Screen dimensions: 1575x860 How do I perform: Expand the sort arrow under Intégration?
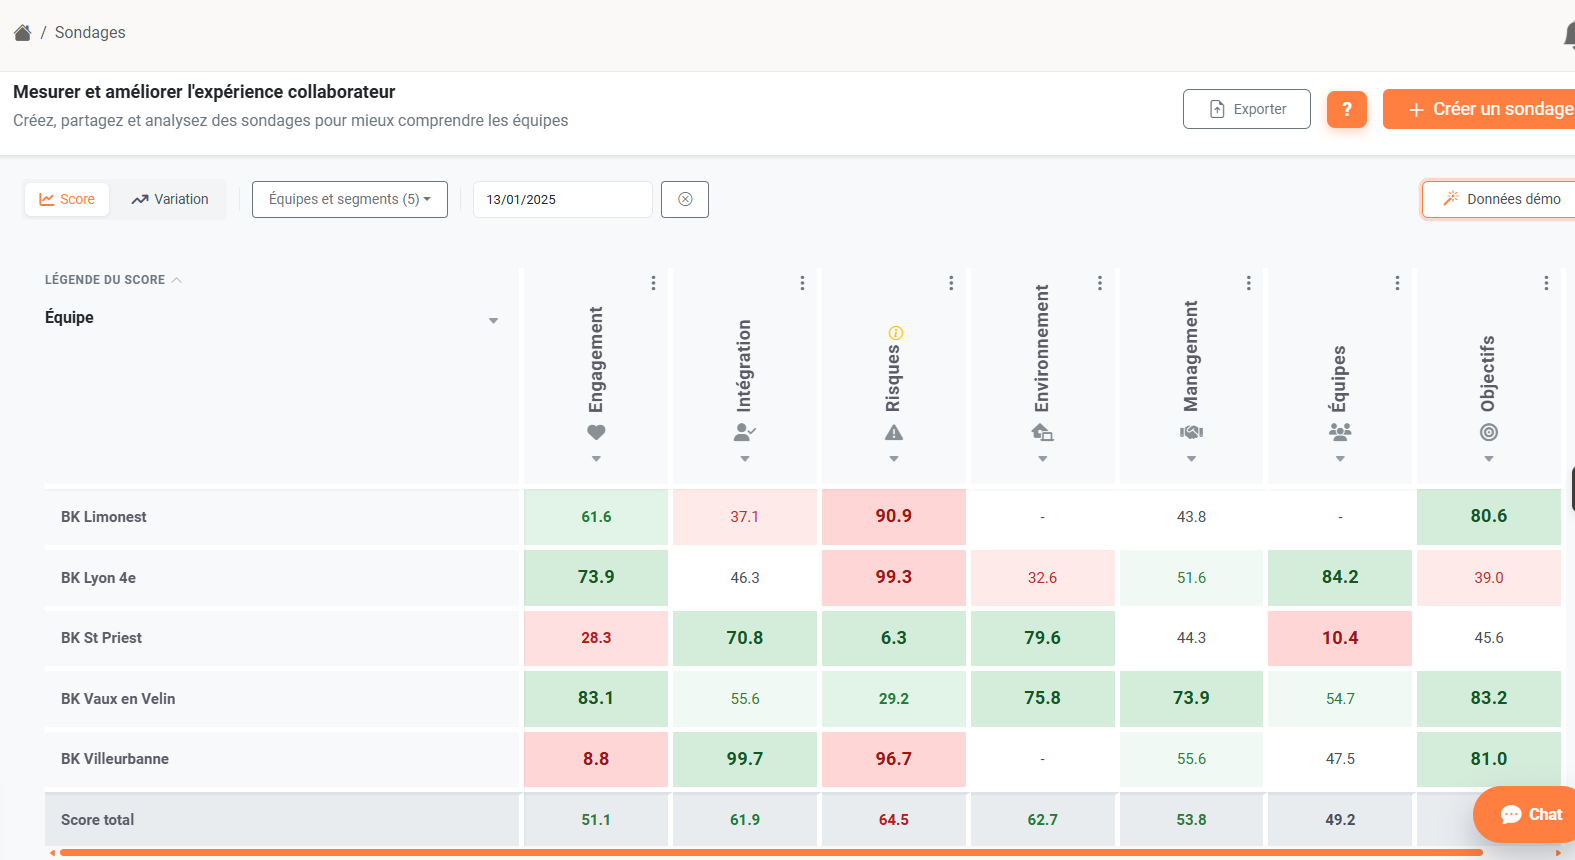(x=745, y=459)
